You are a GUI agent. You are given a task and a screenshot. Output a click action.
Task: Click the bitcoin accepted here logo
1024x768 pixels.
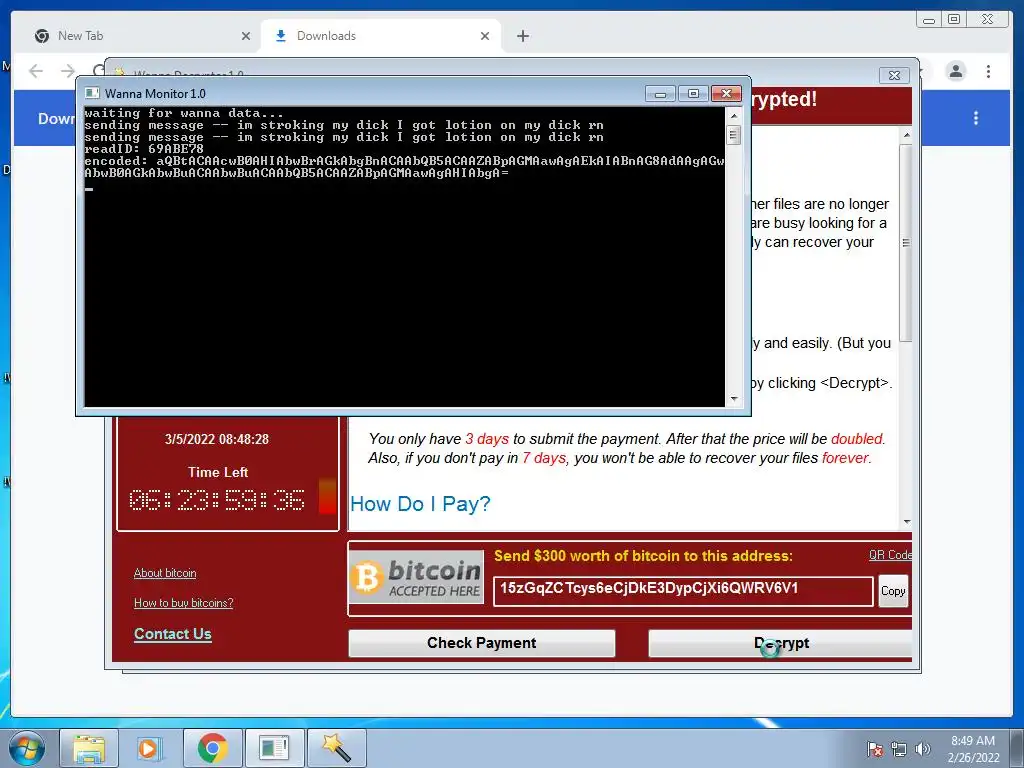416,577
